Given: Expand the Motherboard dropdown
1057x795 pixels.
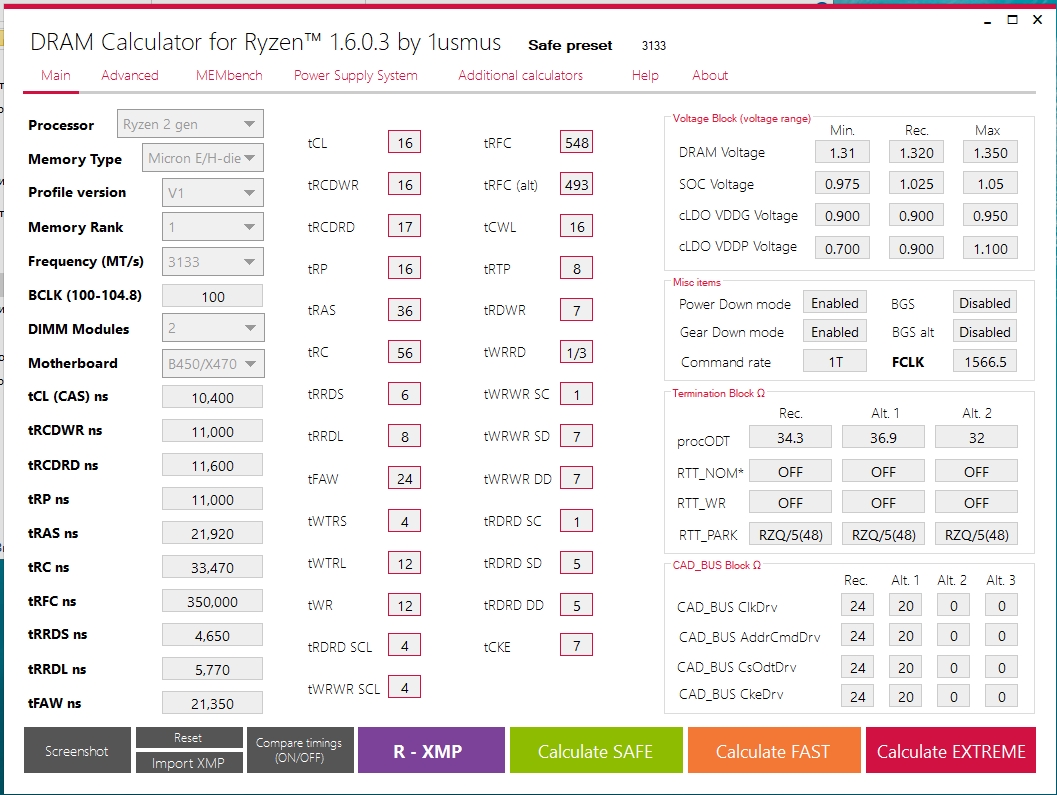Looking at the screenshot, I should [x=212, y=364].
